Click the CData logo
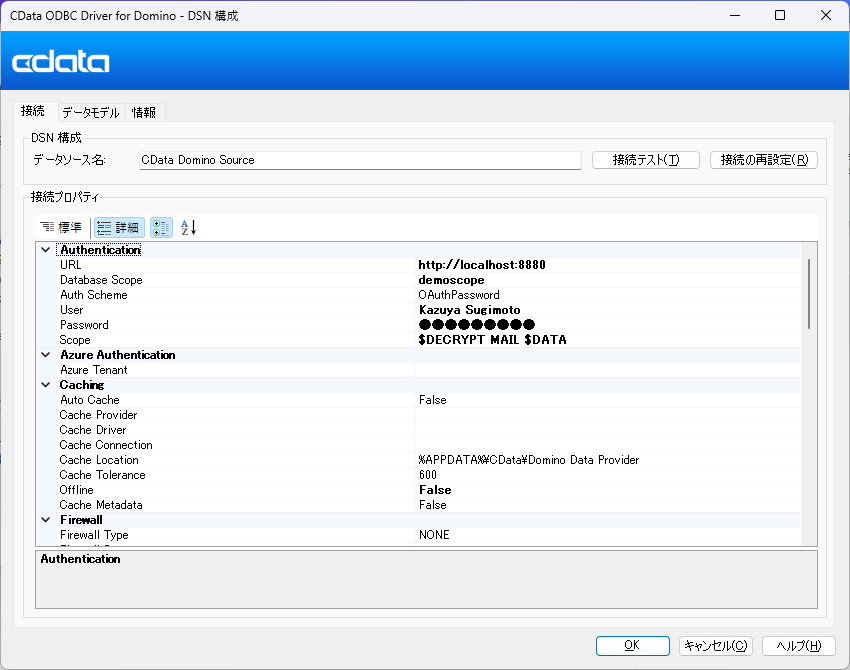The height and width of the screenshot is (670, 850). pos(61,62)
